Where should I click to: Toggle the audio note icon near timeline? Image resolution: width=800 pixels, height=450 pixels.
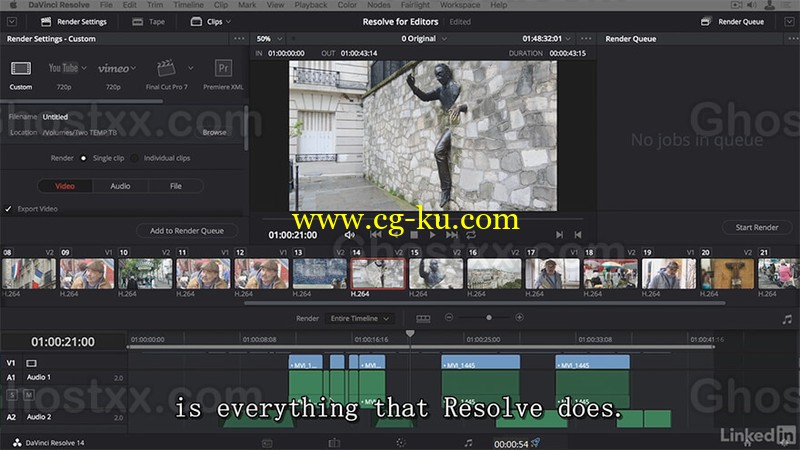787,319
